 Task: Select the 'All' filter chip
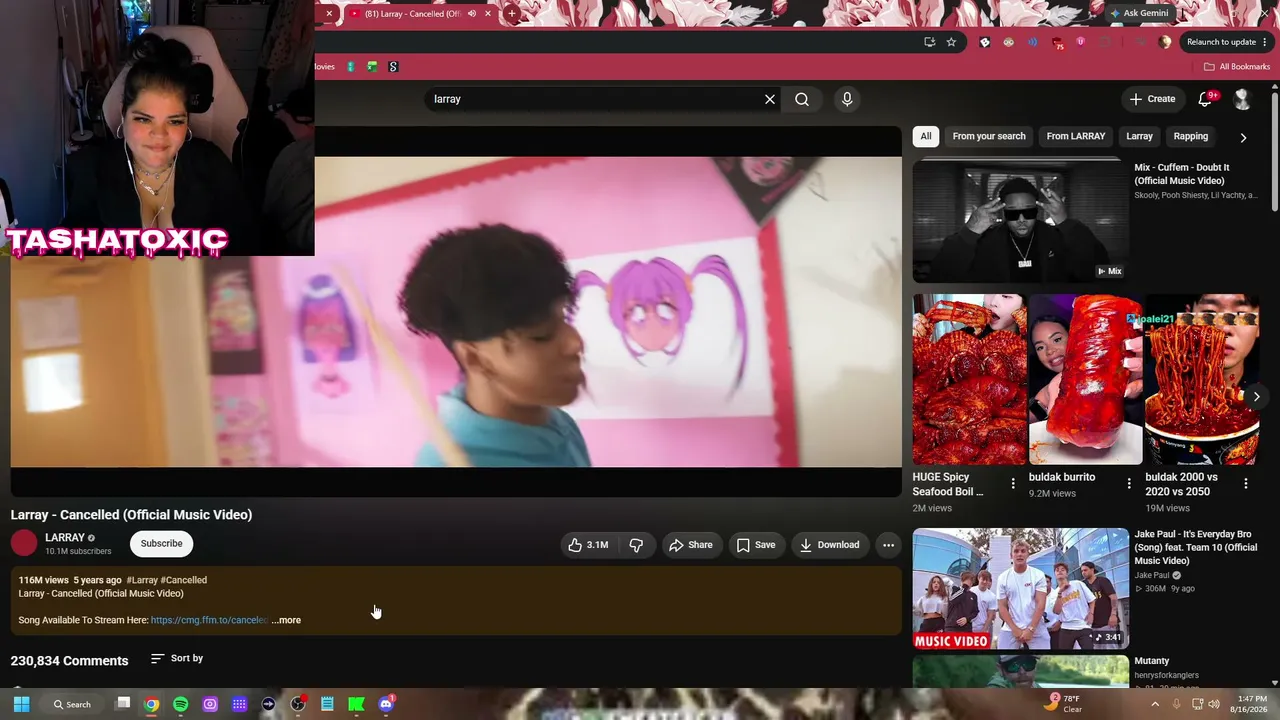[926, 136]
